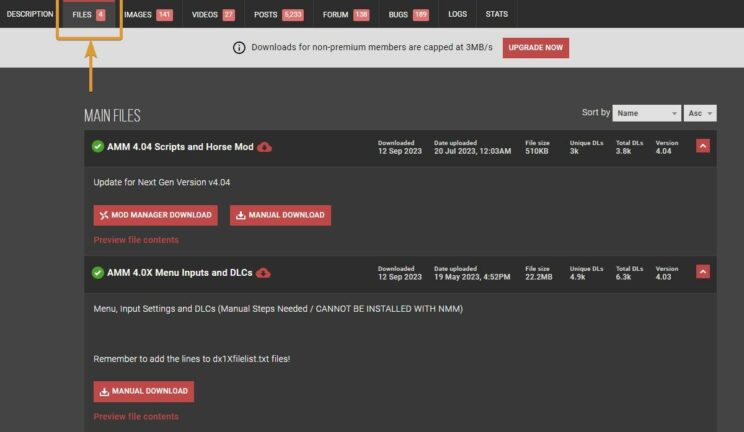Click cloud icon next to AMM 4.0X Menu Inputs
744x432 pixels.
[263, 273]
